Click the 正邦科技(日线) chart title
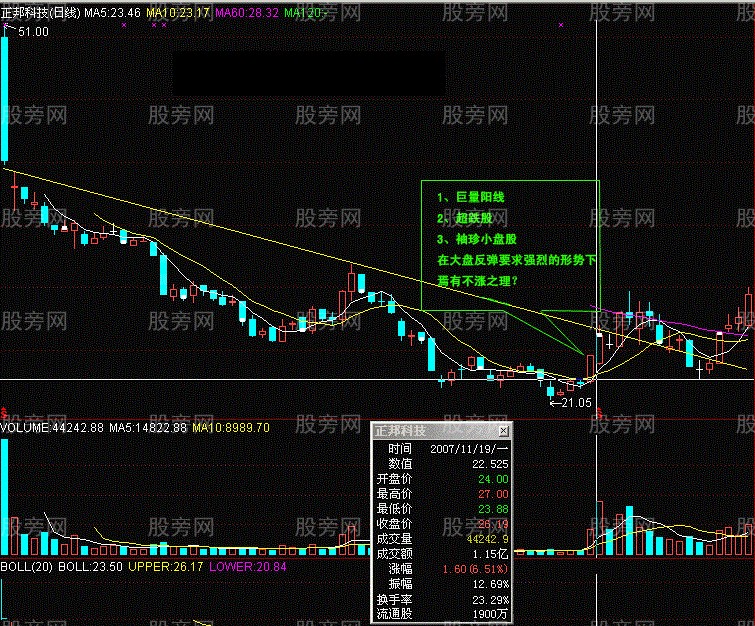 tap(40, 13)
